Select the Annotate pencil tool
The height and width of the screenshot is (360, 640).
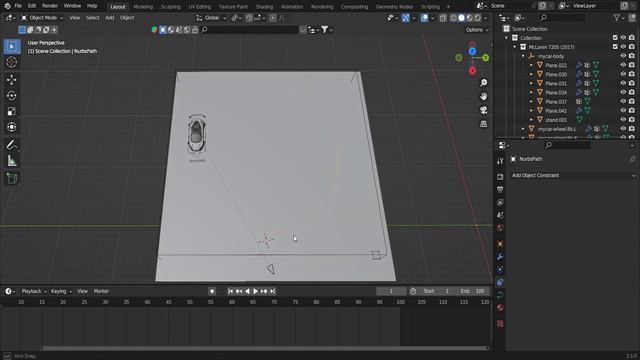pyautogui.click(x=12, y=145)
